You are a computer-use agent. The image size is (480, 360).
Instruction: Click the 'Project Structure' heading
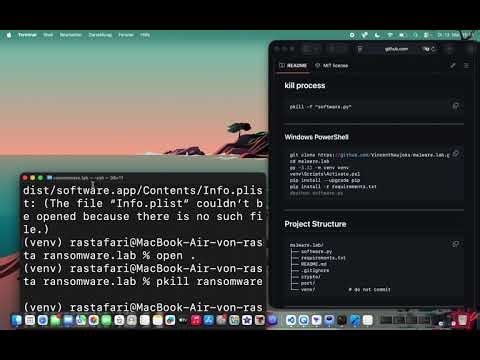click(x=315, y=224)
